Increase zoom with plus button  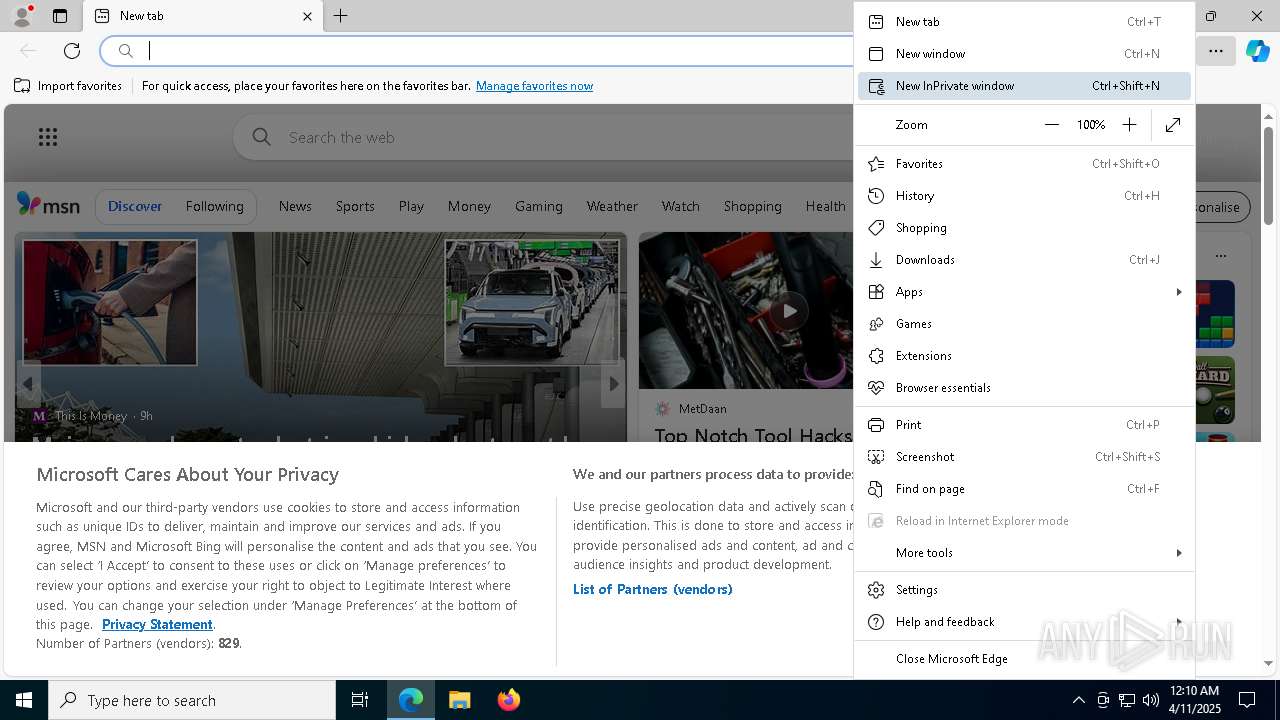(x=1129, y=125)
